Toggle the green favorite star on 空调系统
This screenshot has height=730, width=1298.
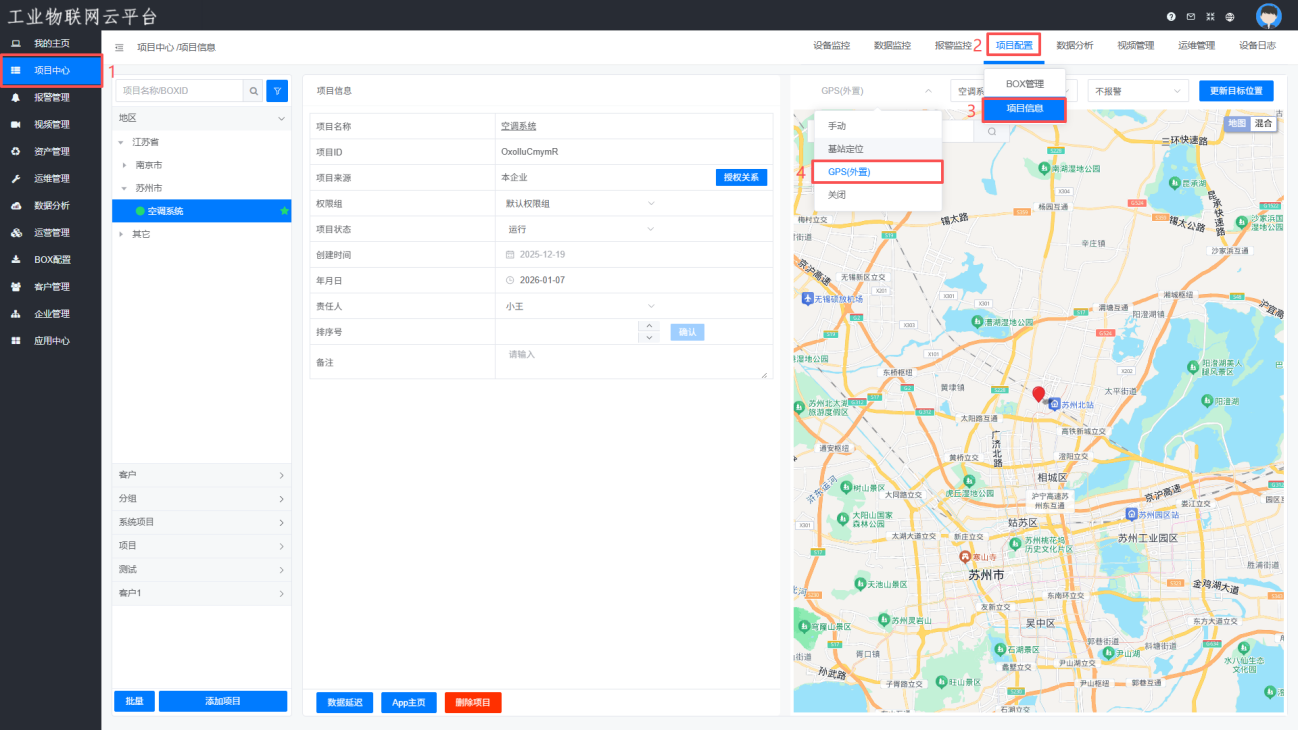pos(284,211)
